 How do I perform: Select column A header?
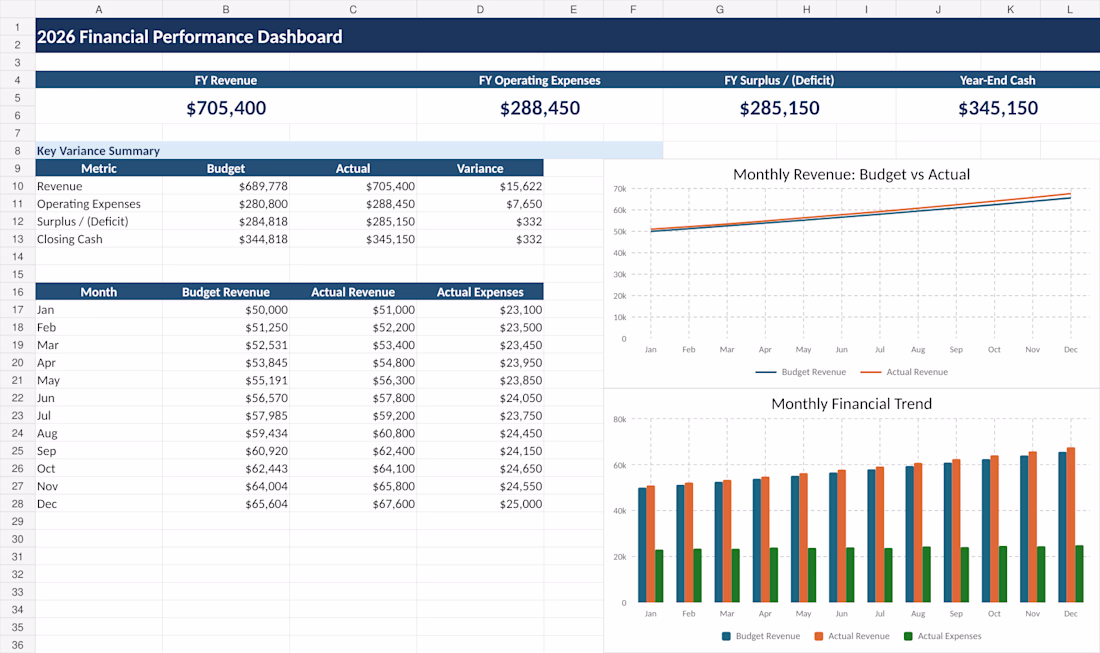pyautogui.click(x=99, y=9)
